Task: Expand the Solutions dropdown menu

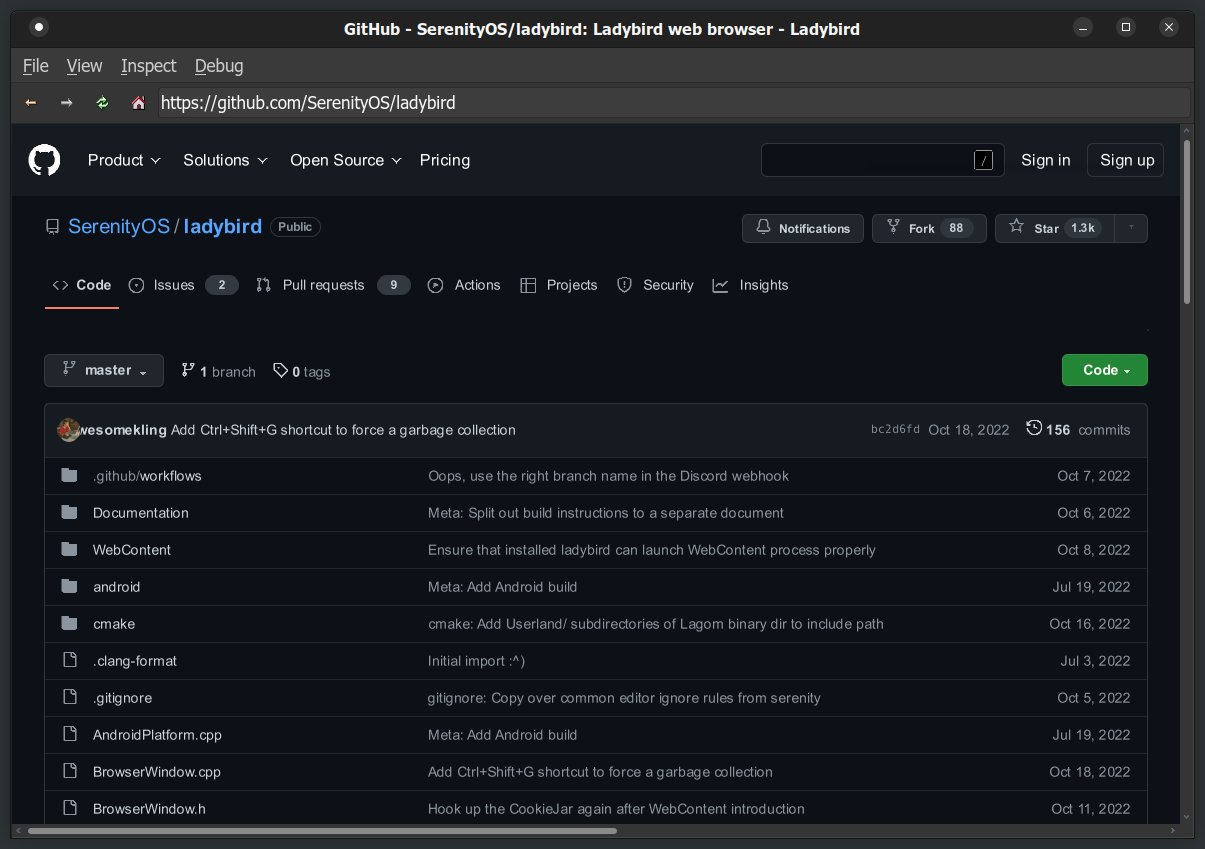Action: tap(225, 160)
